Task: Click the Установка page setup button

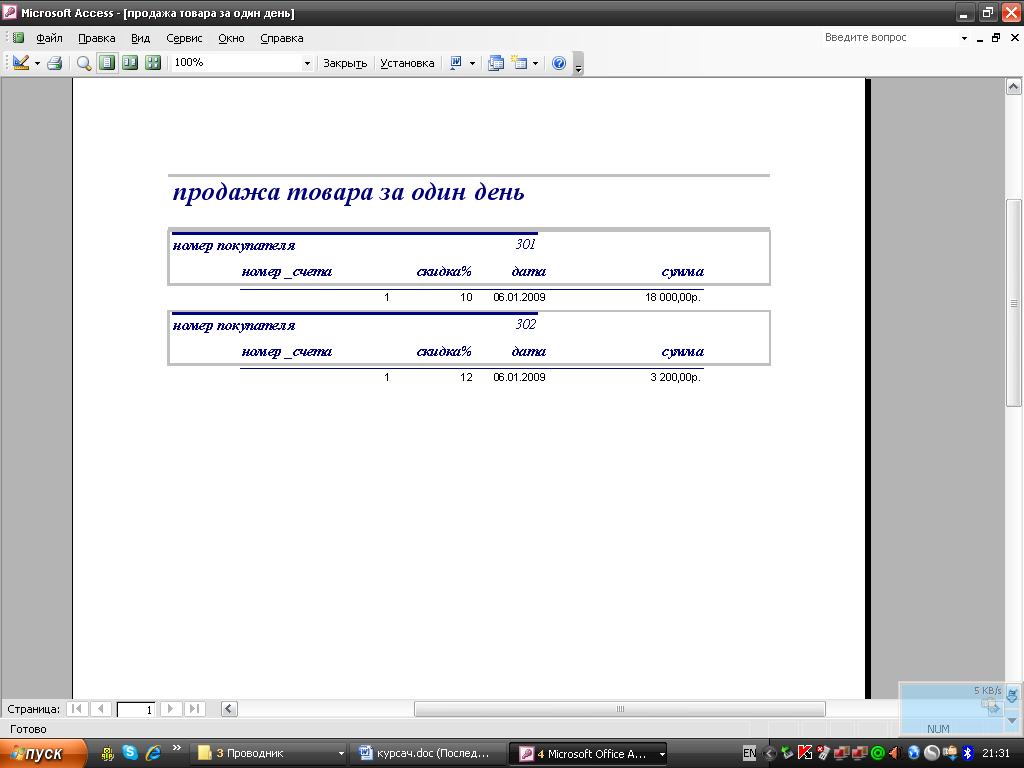Action: (x=407, y=63)
